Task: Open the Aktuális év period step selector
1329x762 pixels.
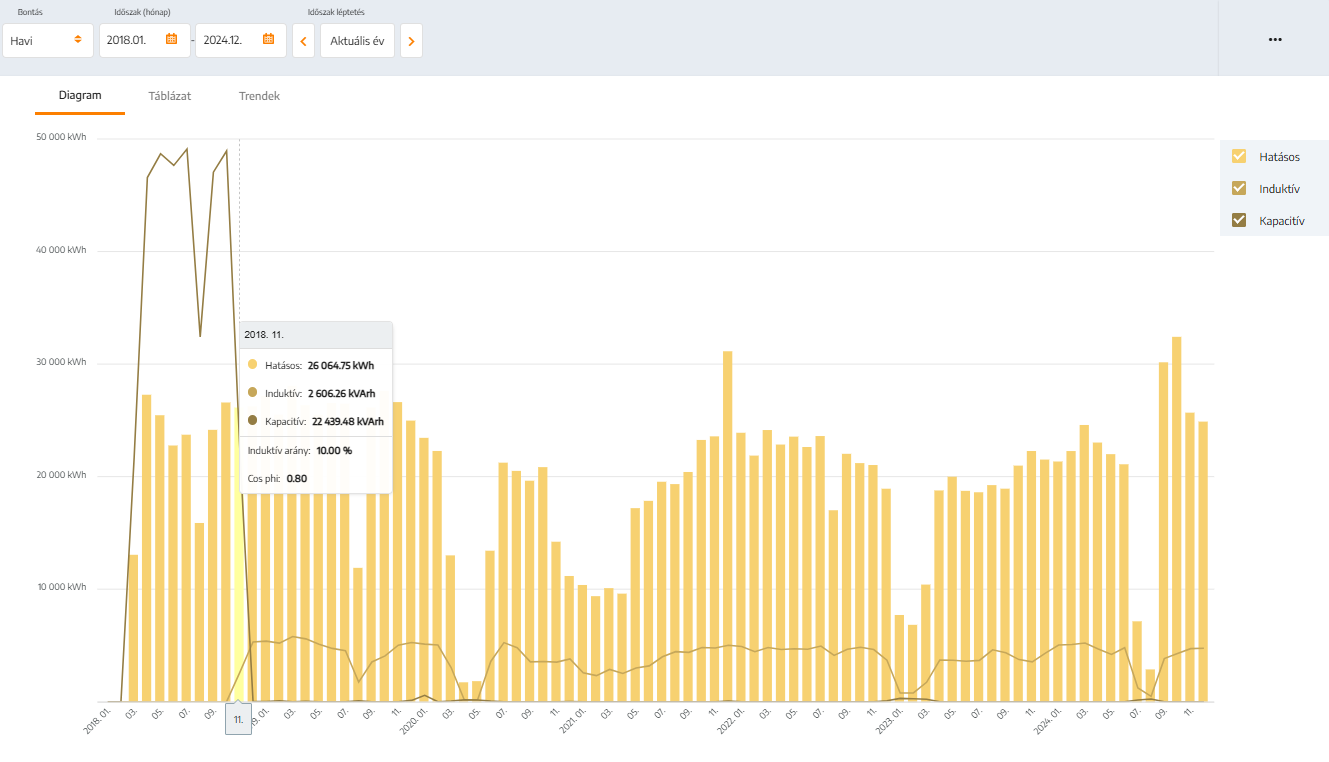Action: (357, 41)
